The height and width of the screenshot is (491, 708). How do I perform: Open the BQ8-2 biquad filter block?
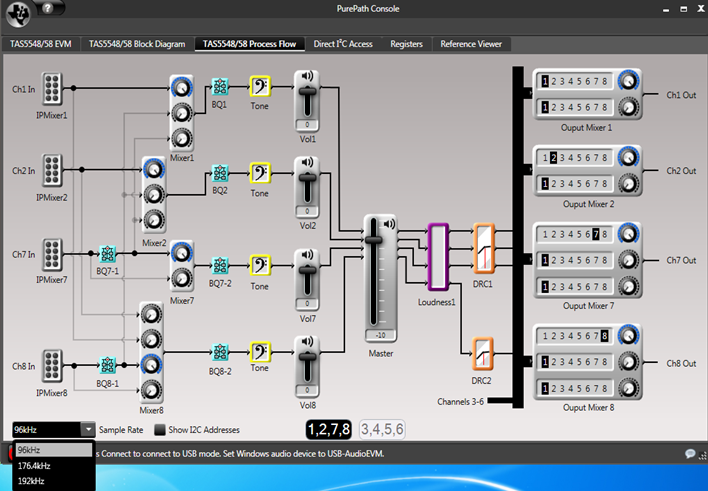click(220, 352)
